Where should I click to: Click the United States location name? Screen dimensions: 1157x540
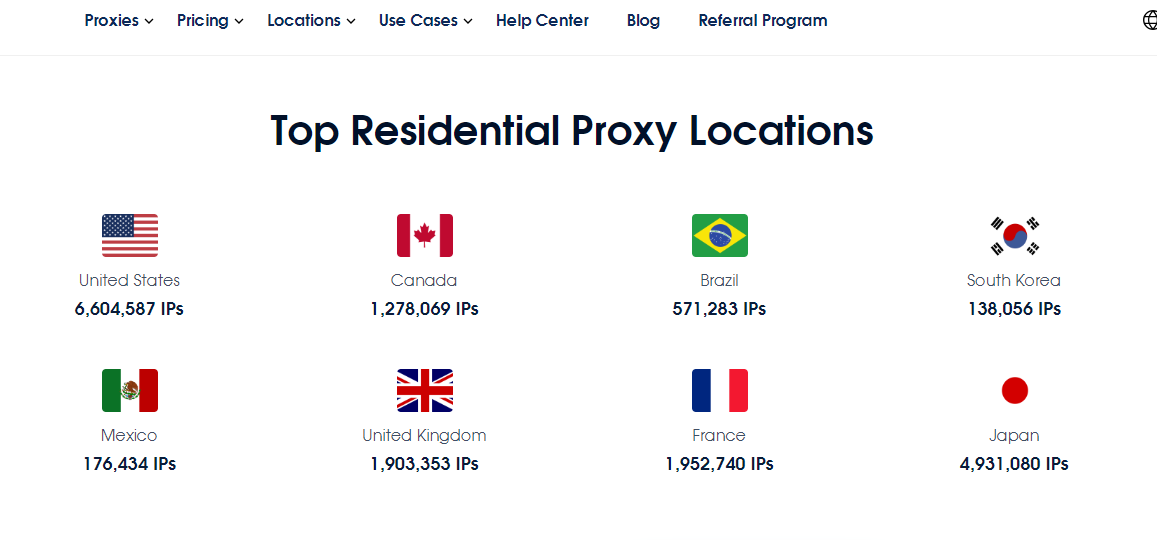(129, 280)
